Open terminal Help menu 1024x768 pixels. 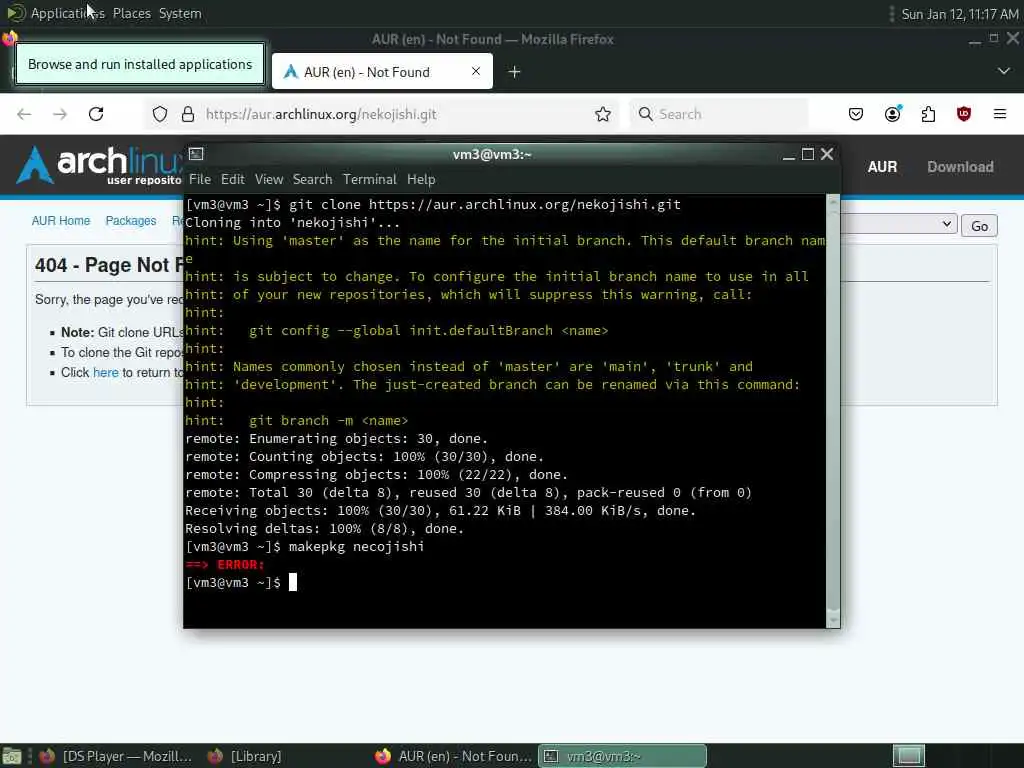coord(421,179)
